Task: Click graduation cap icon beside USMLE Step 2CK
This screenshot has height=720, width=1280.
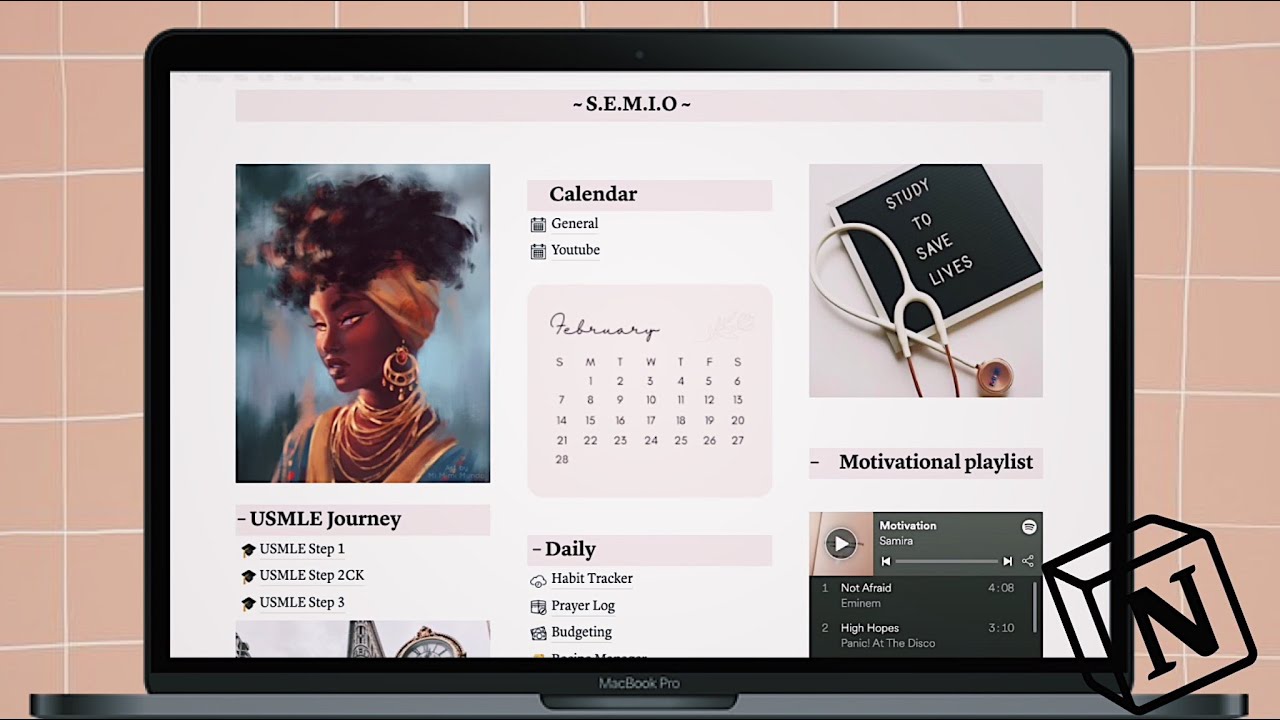Action: (x=248, y=577)
